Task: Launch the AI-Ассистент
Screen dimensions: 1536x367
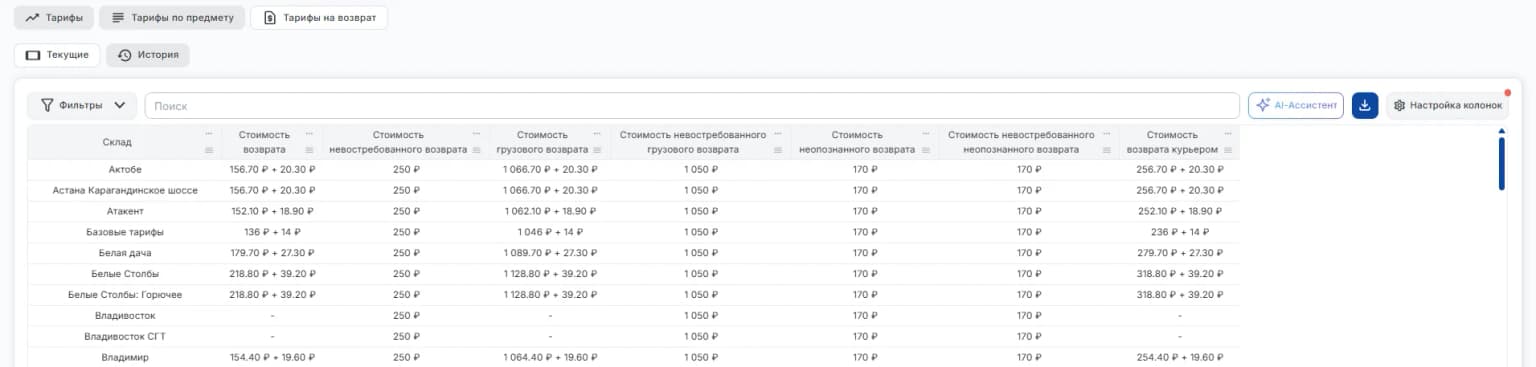Action: pyautogui.click(x=1295, y=105)
